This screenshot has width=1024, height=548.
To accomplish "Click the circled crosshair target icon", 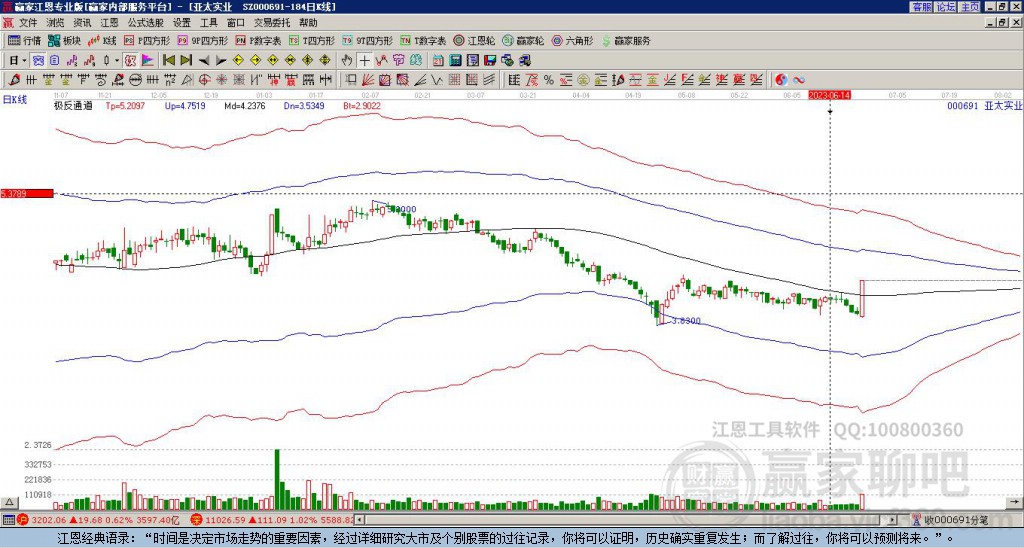I will point(204,80).
